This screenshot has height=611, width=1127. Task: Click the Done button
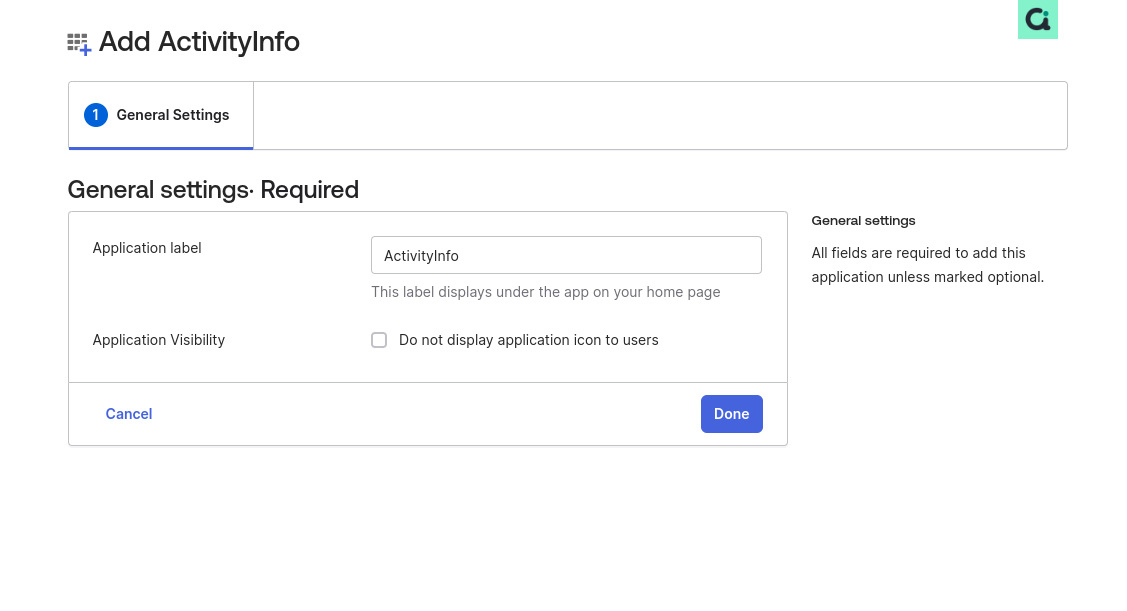(x=732, y=414)
